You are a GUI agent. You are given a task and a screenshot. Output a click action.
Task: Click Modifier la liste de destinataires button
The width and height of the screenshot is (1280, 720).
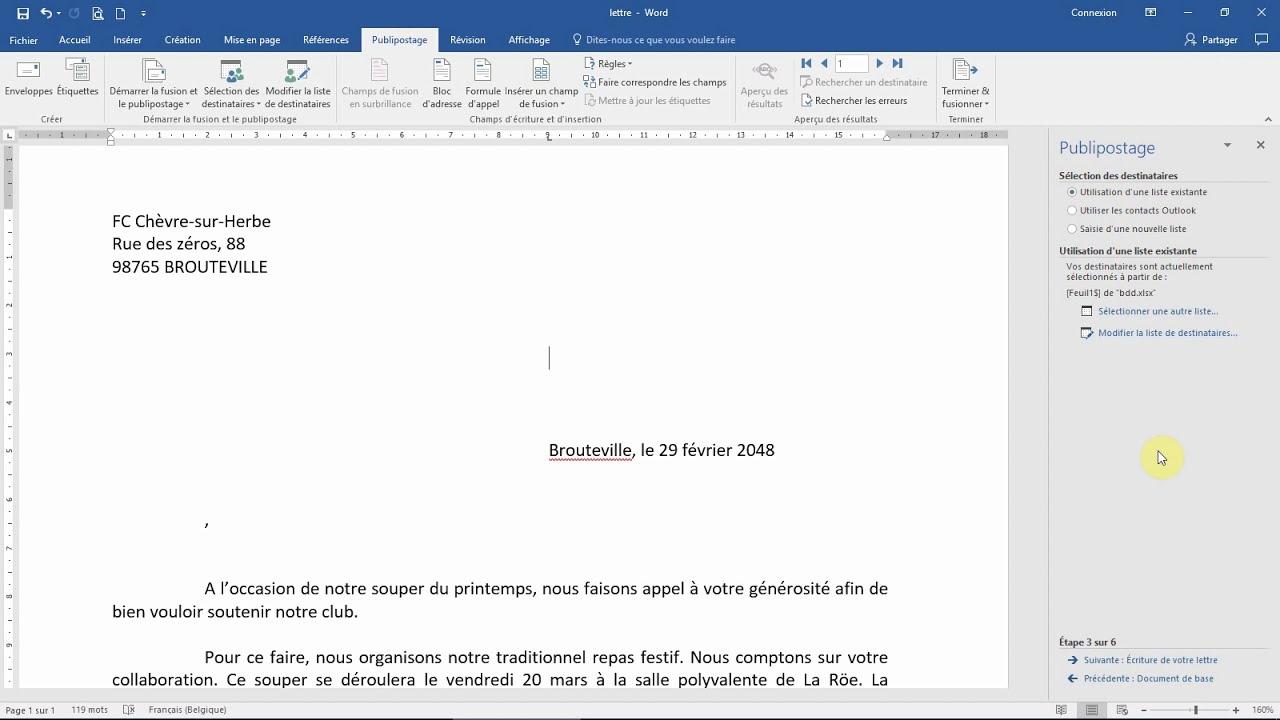point(298,85)
